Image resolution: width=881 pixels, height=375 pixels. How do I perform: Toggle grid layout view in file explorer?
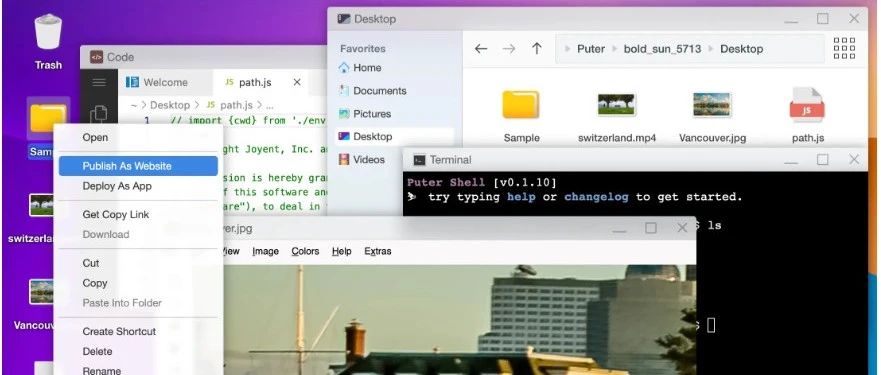[x=844, y=48]
